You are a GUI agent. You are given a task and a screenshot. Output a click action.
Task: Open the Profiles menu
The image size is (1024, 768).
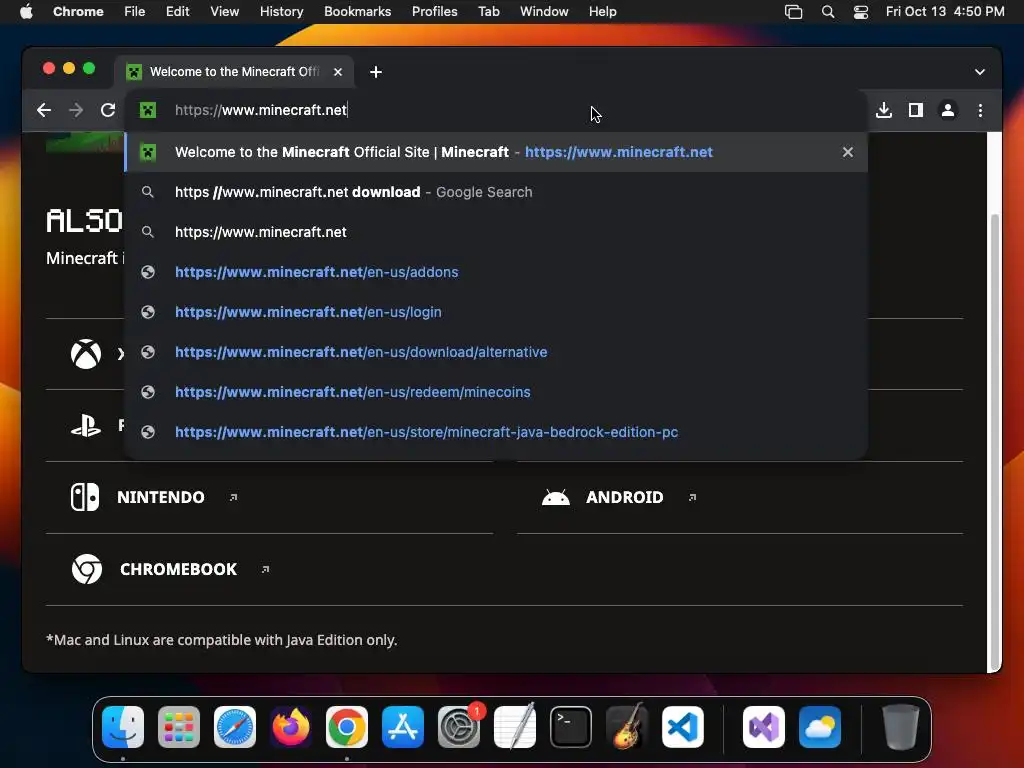(x=434, y=11)
